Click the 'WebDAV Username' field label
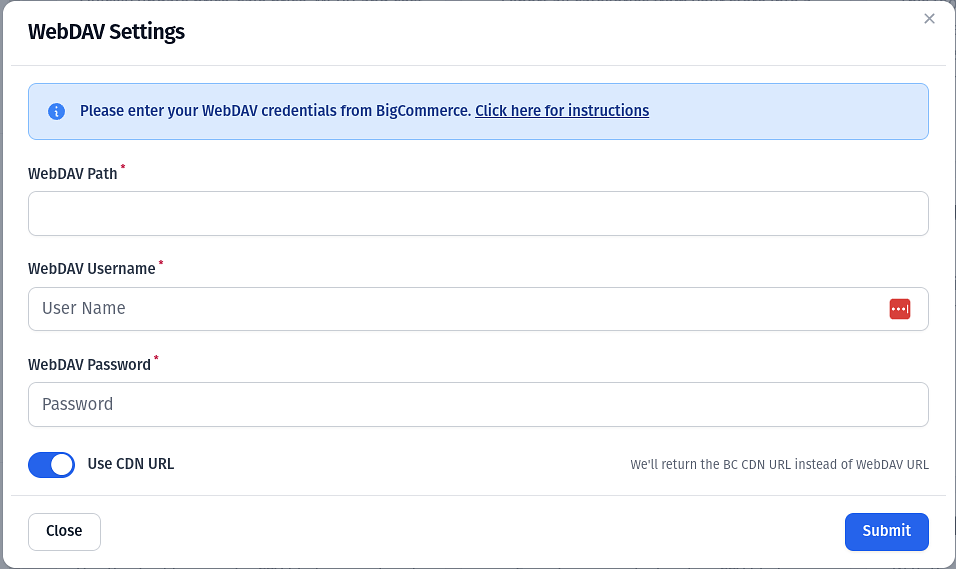 click(x=91, y=269)
